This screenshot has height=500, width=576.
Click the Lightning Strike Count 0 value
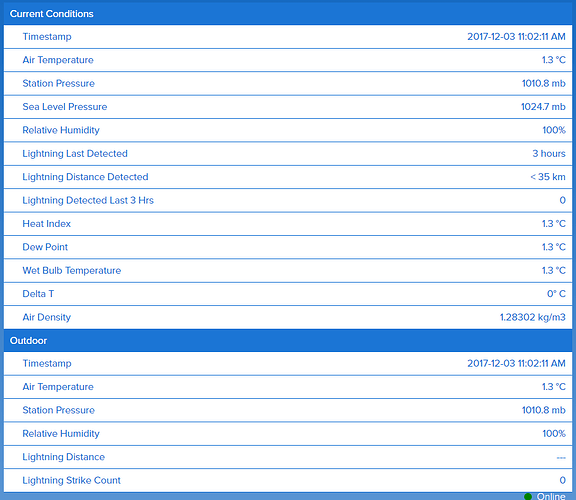(x=562, y=480)
